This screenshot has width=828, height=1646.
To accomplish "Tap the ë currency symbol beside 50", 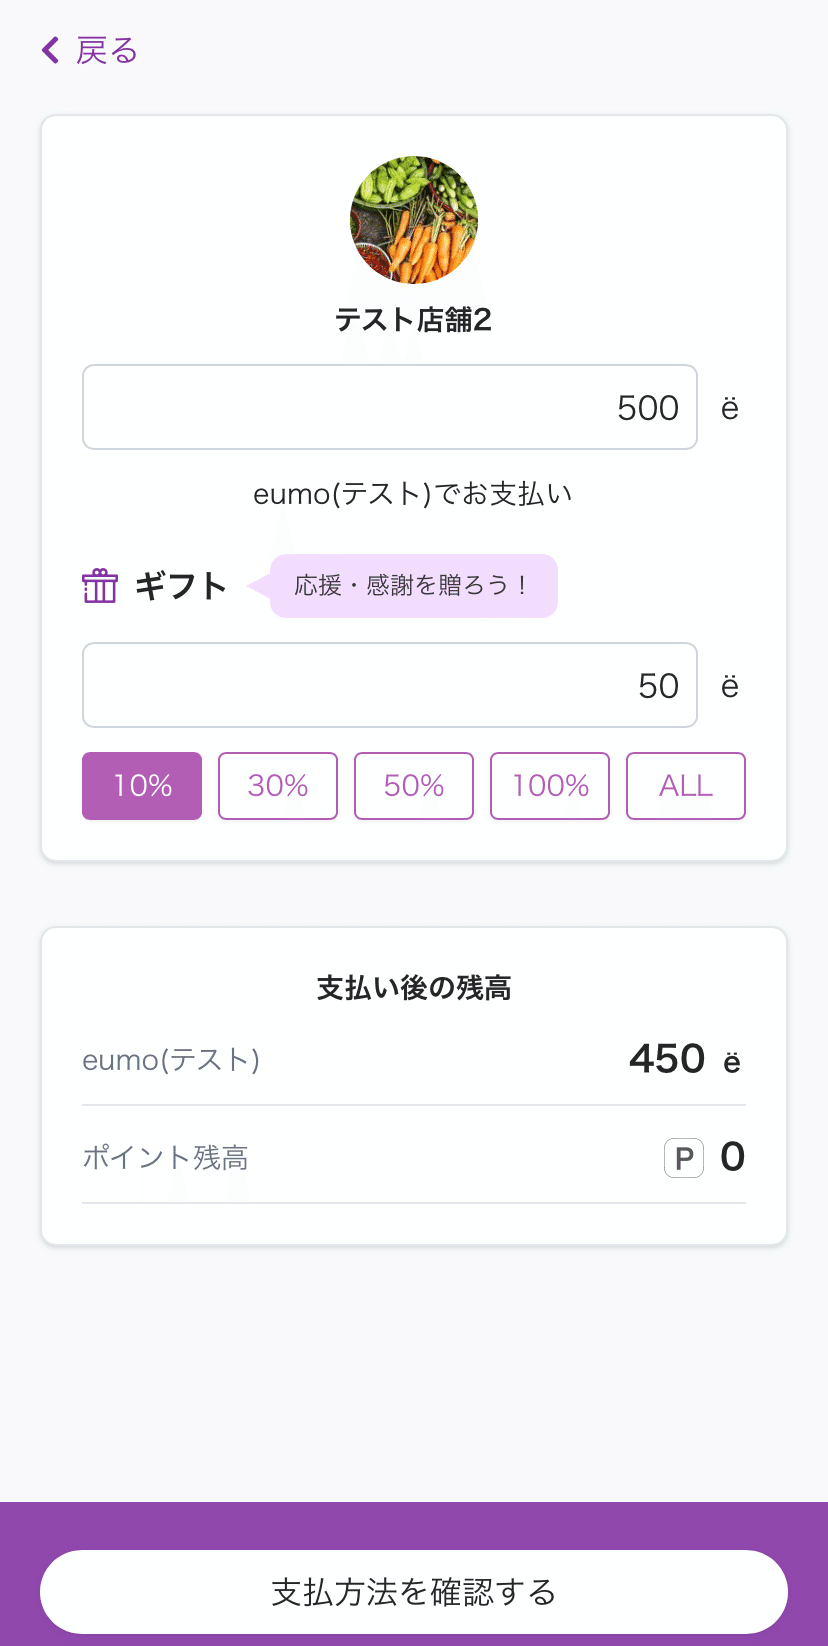I will click(730, 686).
